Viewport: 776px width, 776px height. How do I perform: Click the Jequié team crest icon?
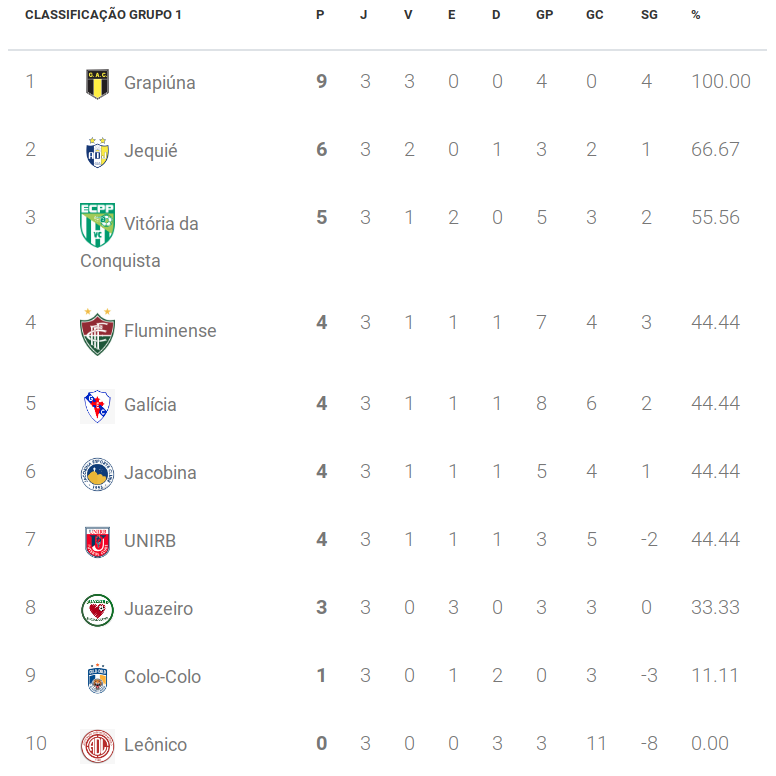(97, 152)
